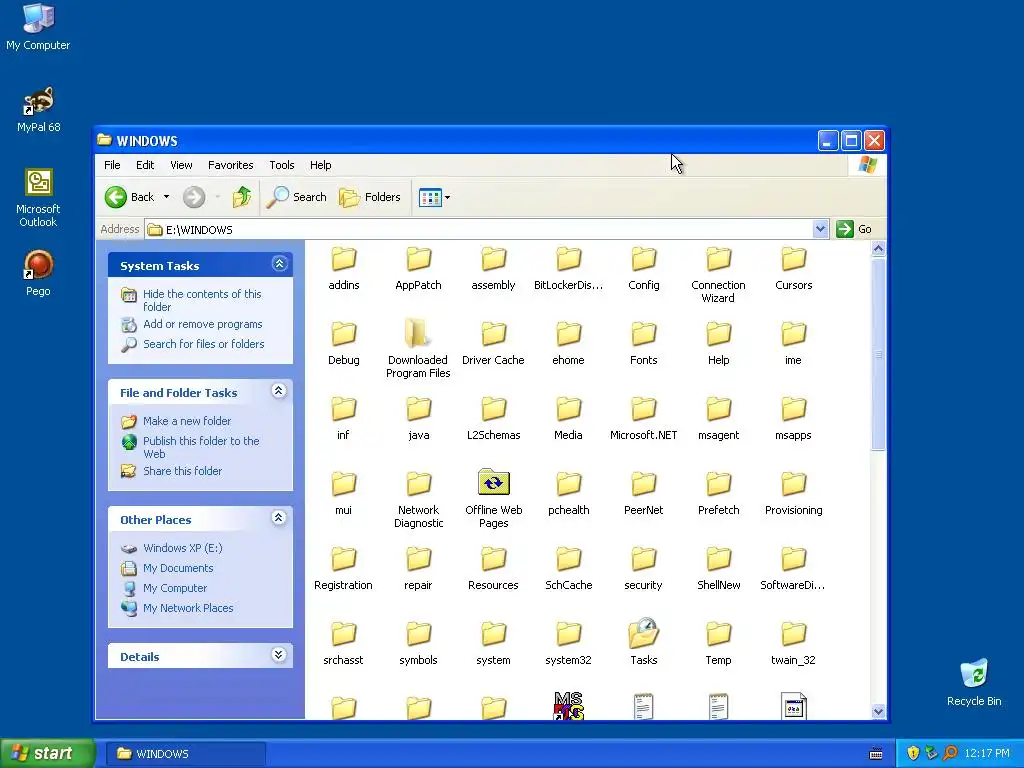1024x768 pixels.
Task: Click the Back arrow button
Action: click(130, 197)
